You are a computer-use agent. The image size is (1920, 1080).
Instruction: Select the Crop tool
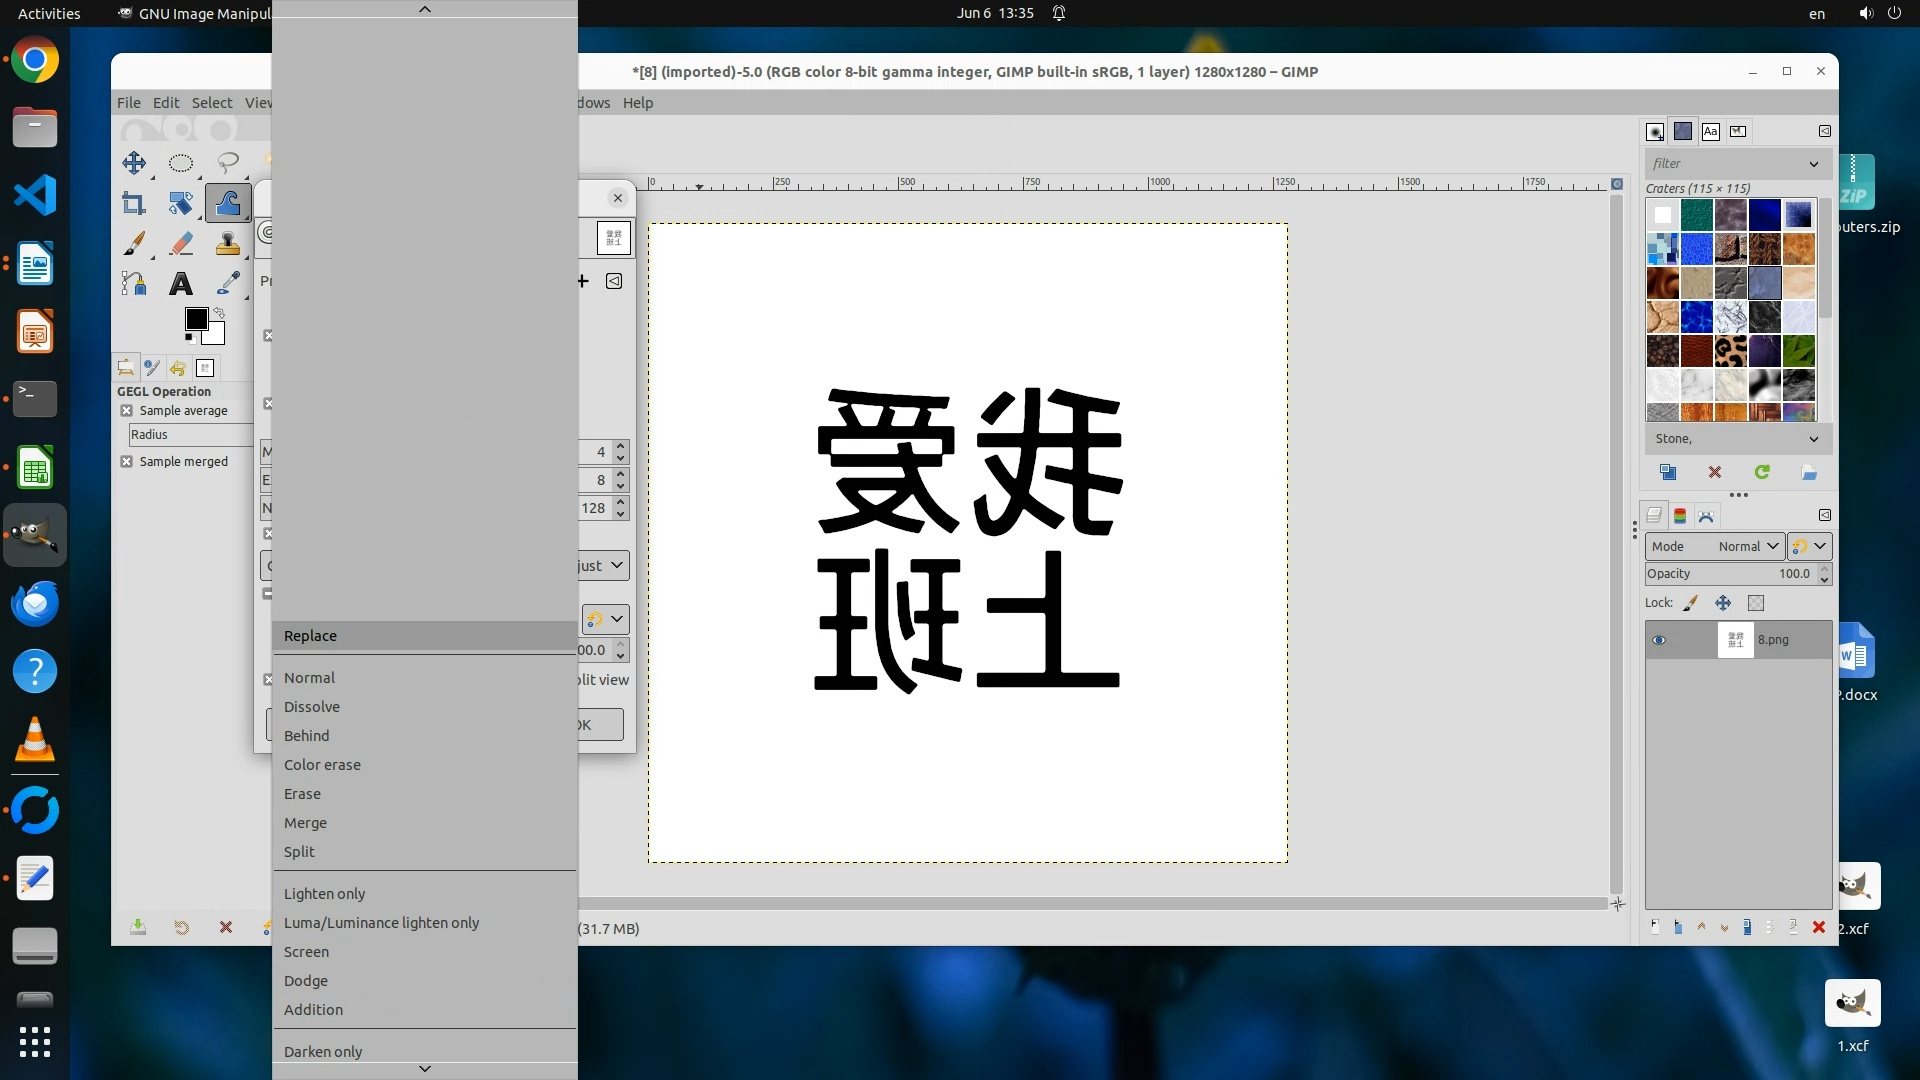133,204
